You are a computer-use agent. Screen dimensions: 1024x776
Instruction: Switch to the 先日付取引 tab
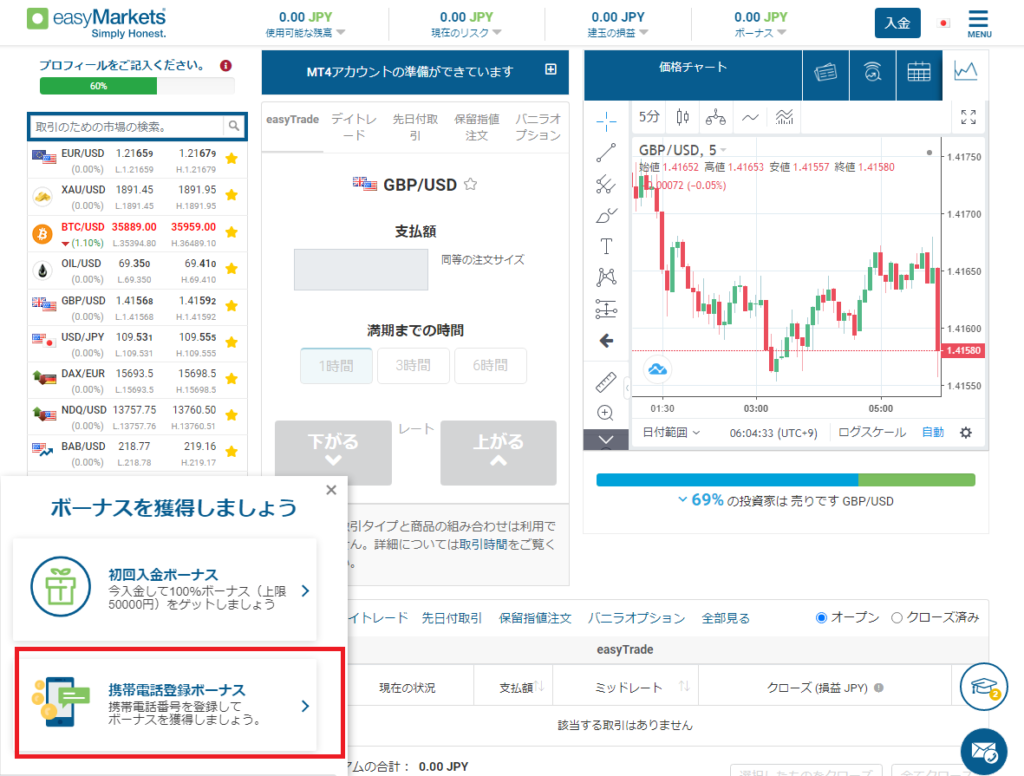pos(415,127)
